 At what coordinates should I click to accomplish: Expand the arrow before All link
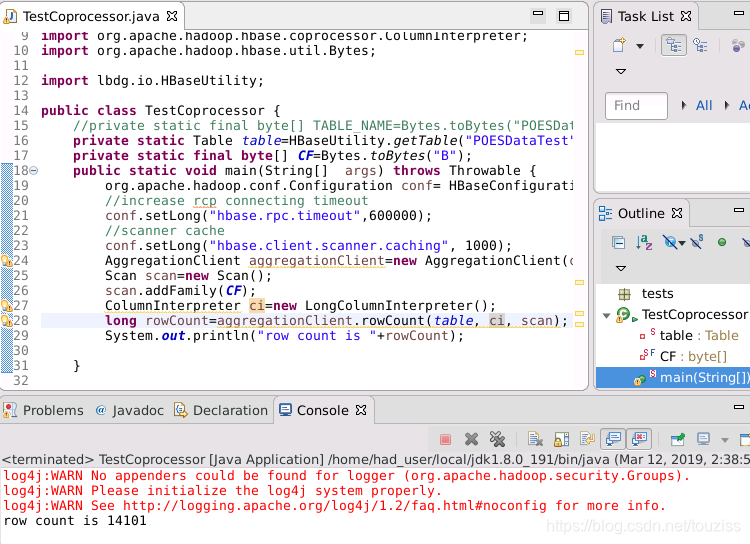coord(684,105)
